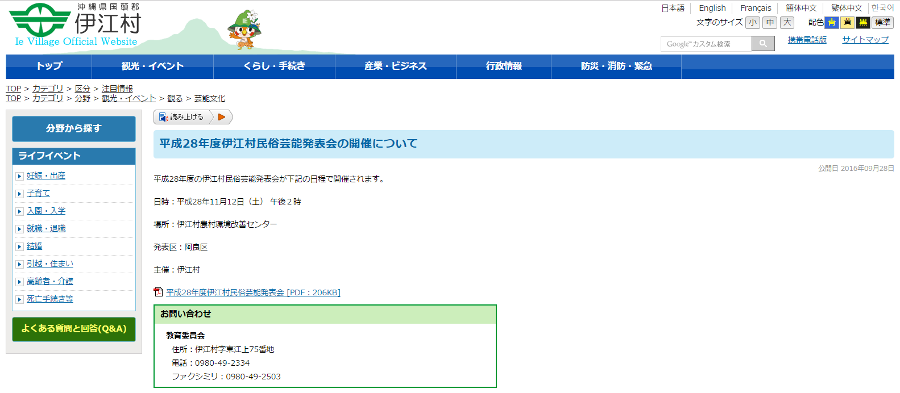This screenshot has width=900, height=393.
Task: Open the PDF icon for the 民俗芸能発表会 file
Action: tap(159, 292)
